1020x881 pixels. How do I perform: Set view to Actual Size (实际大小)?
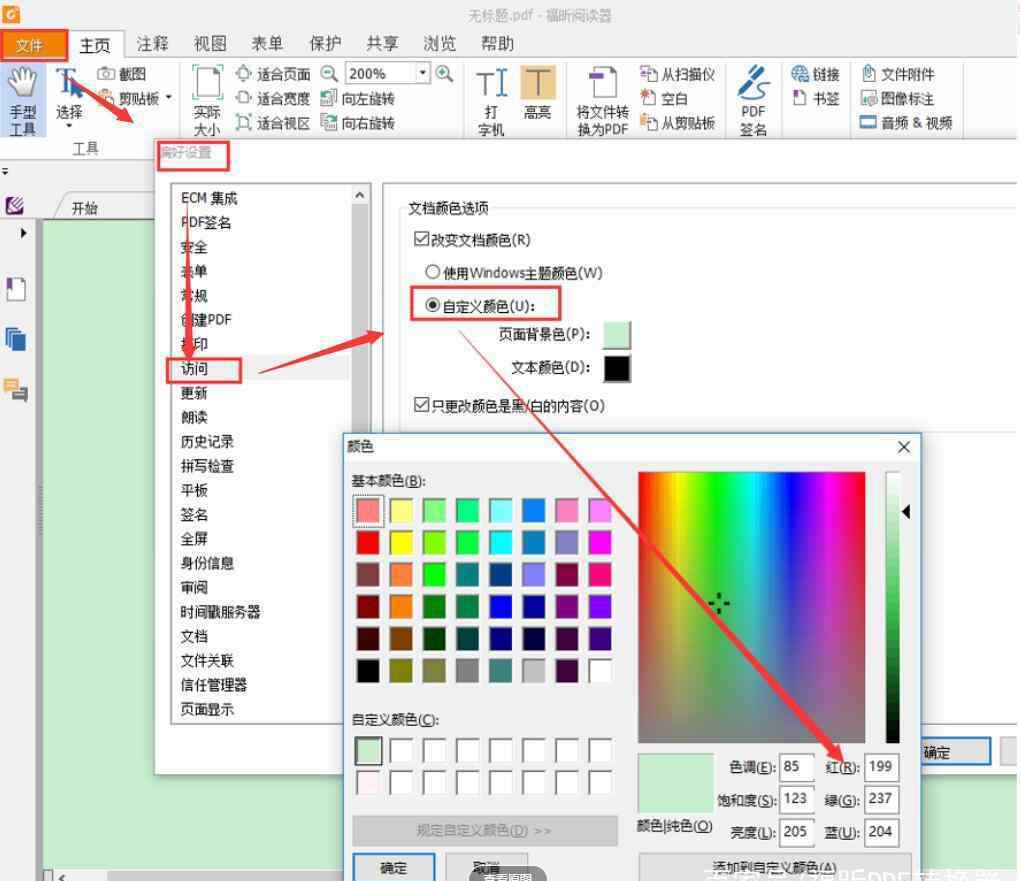click(x=207, y=101)
